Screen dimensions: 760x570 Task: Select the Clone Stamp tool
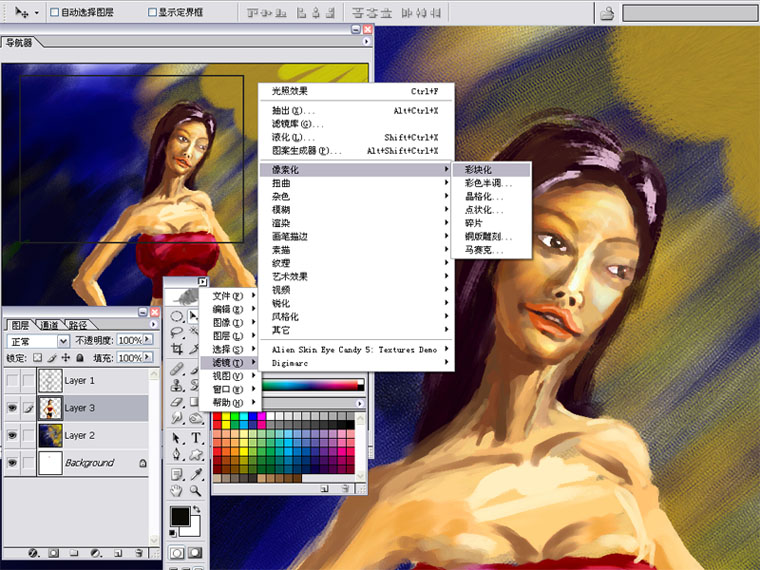pyautogui.click(x=176, y=385)
